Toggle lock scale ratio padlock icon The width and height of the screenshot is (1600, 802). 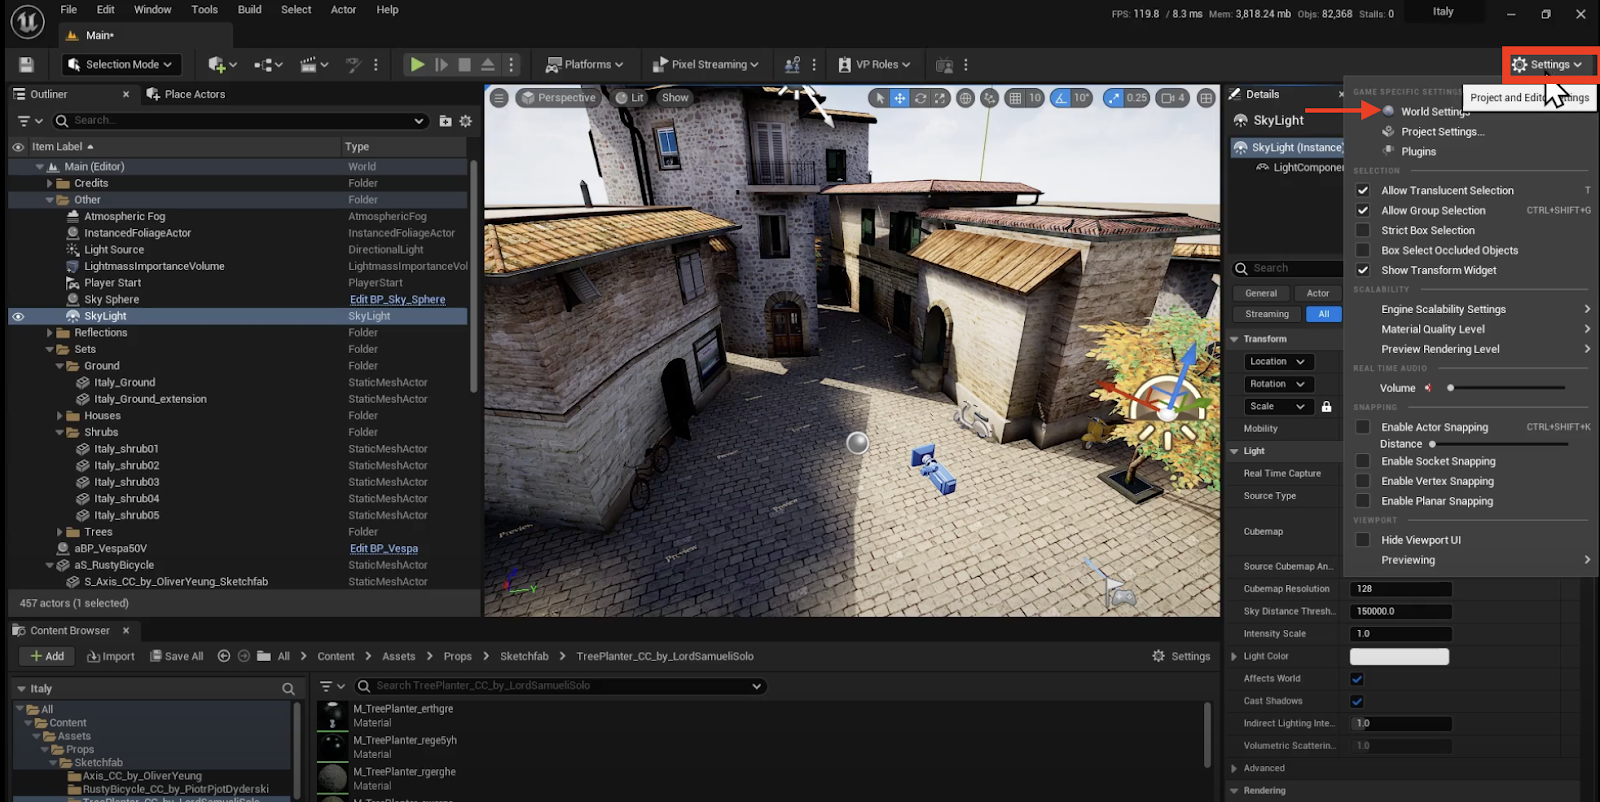click(x=1326, y=407)
